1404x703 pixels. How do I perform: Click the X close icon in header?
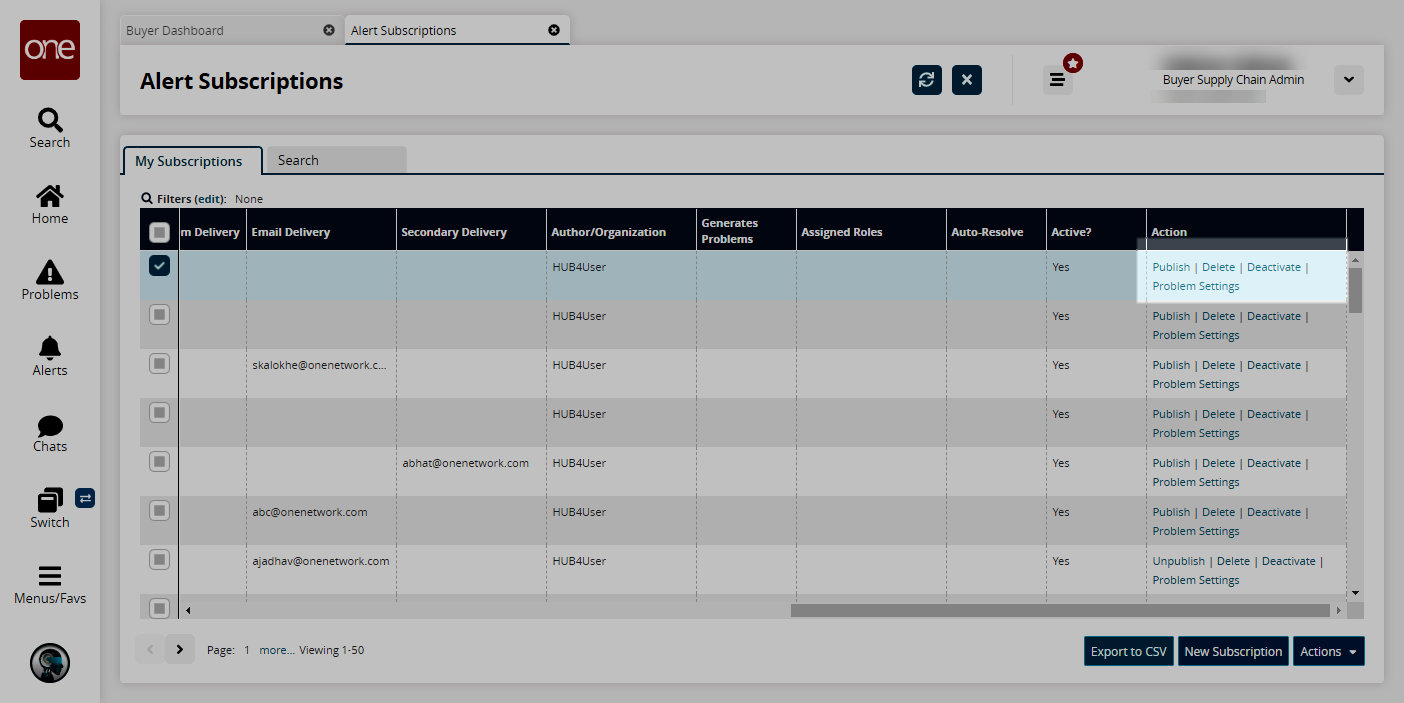[x=967, y=80]
